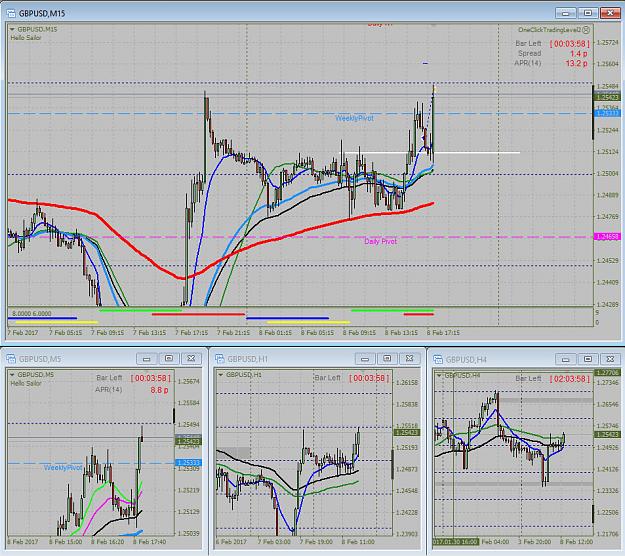The height and width of the screenshot is (556, 625).
Task: Expand one-click trading triangle on M15 chart
Action: [12, 29]
